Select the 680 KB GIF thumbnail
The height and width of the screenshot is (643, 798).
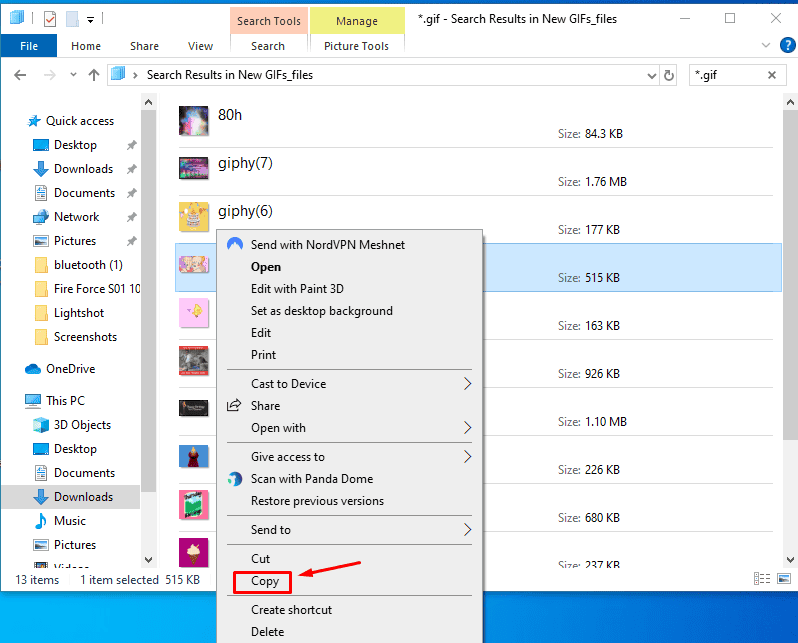[193, 504]
